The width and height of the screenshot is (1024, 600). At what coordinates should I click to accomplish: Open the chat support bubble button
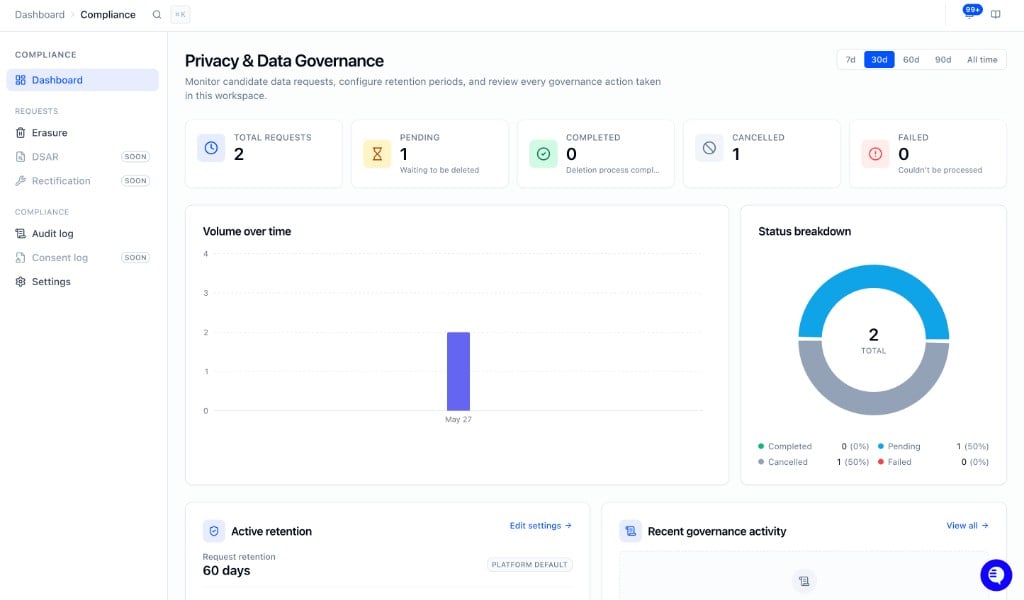996,575
